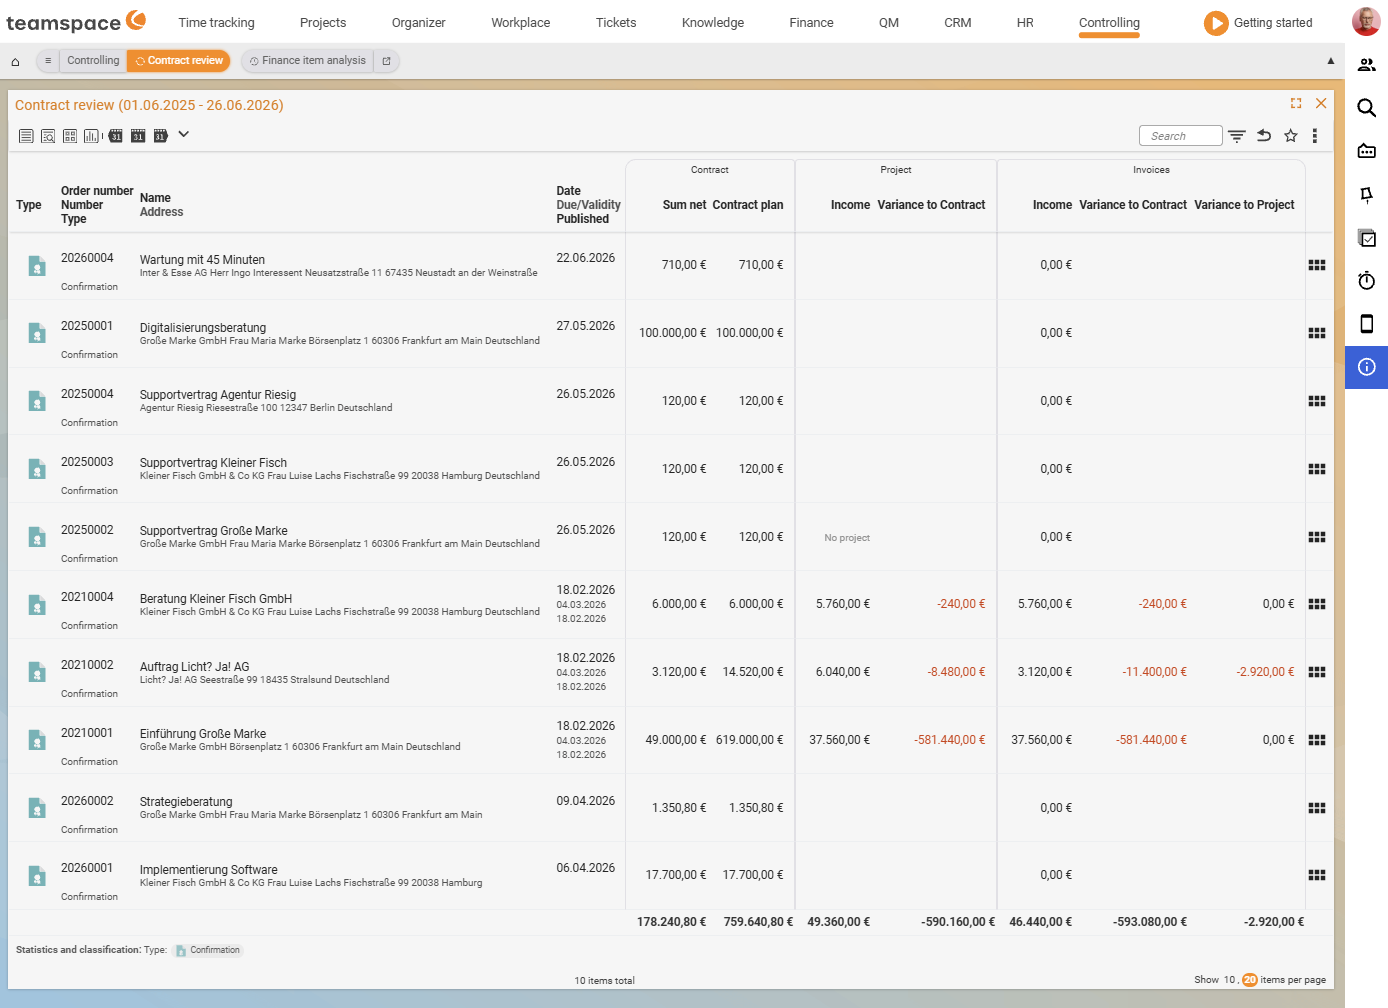Open global search in right sidebar
1388x1008 pixels.
(x=1367, y=108)
